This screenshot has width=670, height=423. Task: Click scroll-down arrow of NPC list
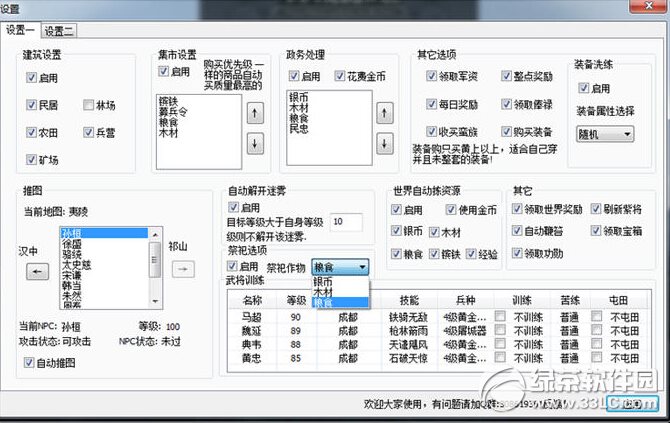tap(155, 302)
